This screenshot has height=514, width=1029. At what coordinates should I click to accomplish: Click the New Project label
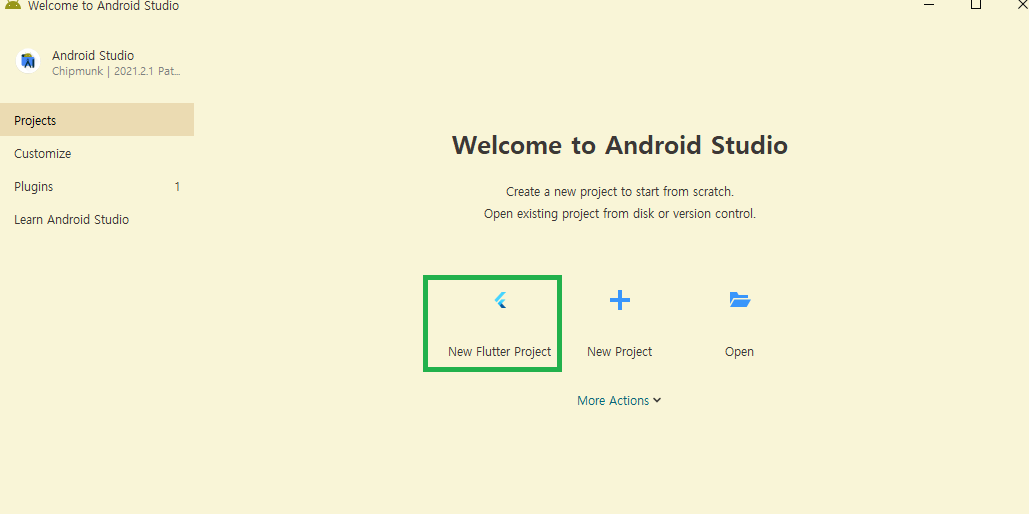[x=620, y=352]
